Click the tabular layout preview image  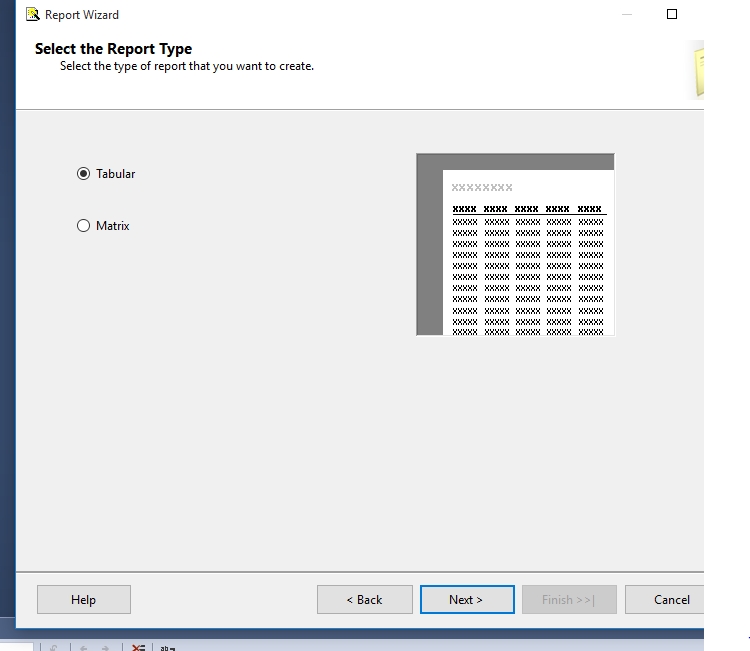click(515, 245)
